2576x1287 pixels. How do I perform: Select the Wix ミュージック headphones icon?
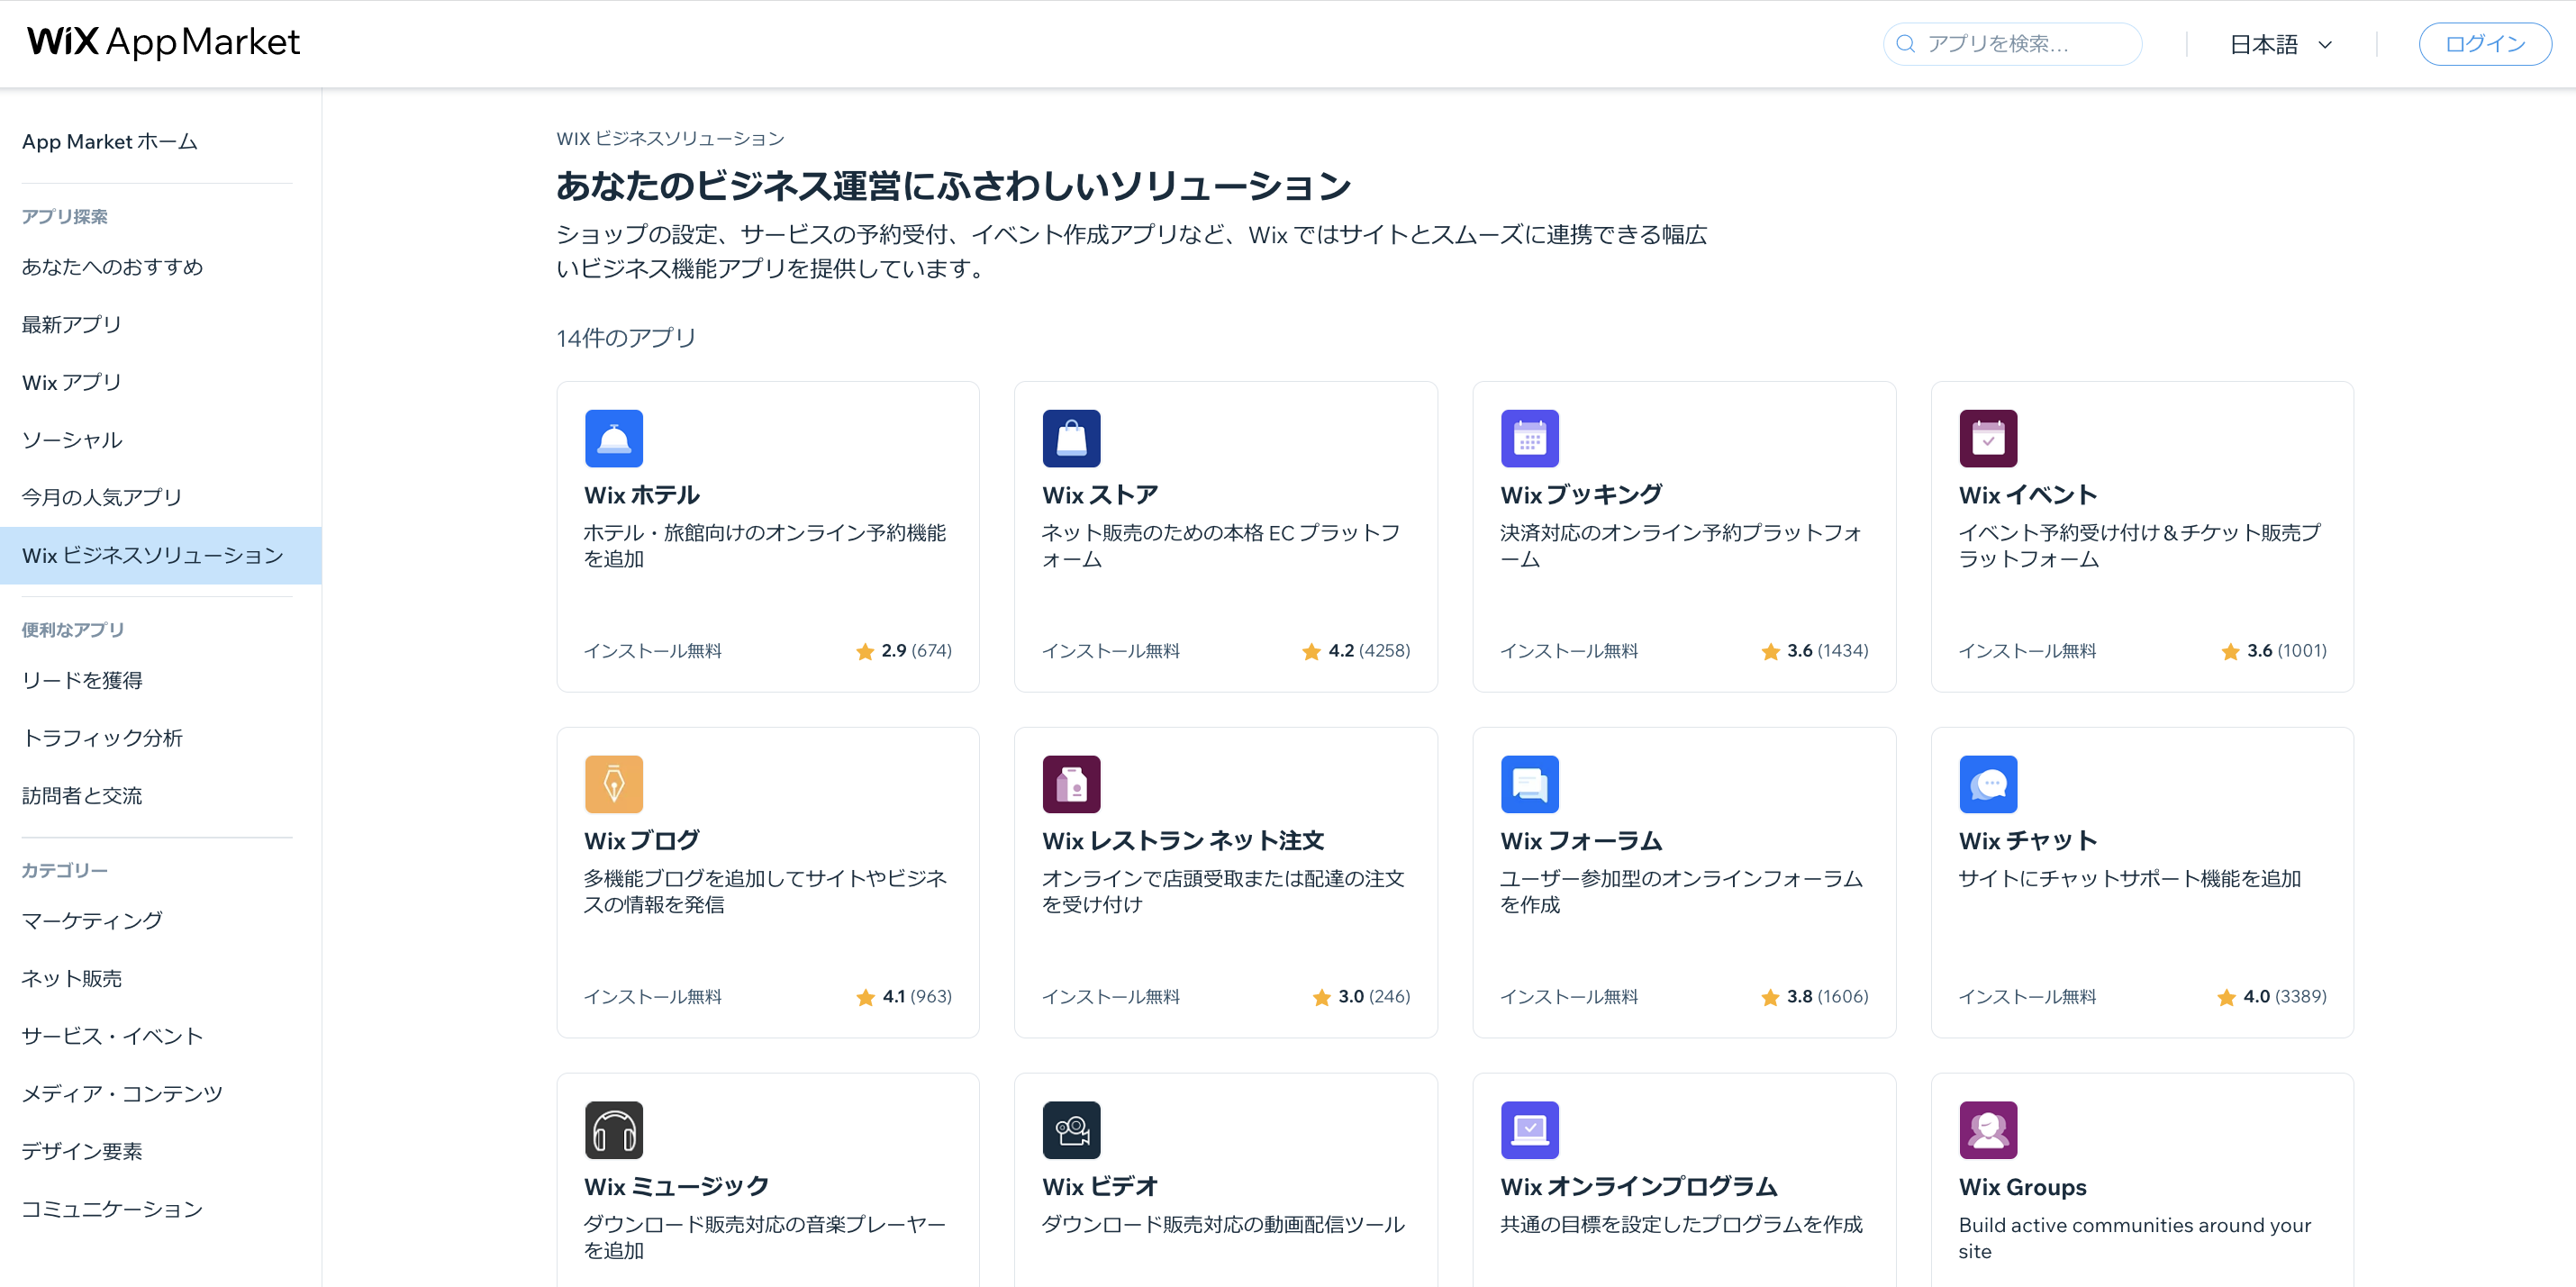click(614, 1130)
